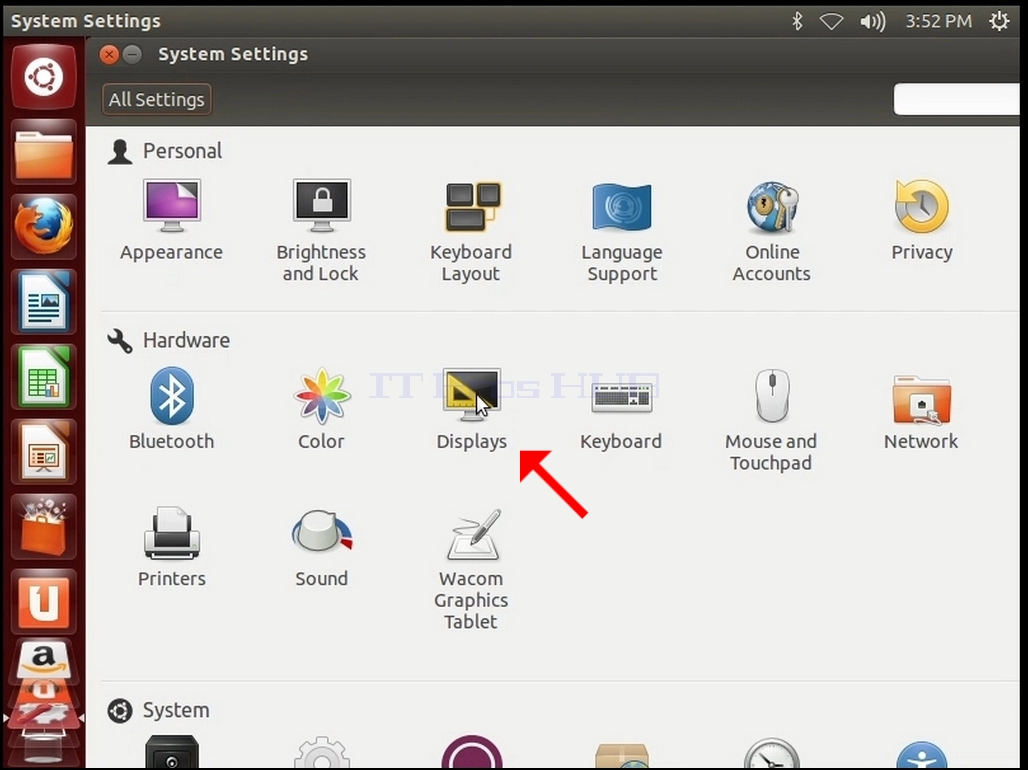Close the System Settings window
The width and height of the screenshot is (1028, 770).
tap(109, 54)
